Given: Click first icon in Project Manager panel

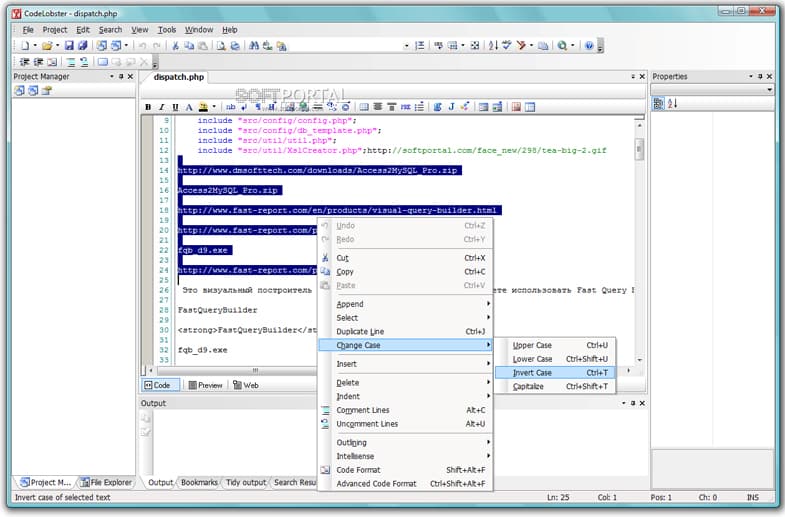Looking at the screenshot, I should pyautogui.click(x=19, y=91).
